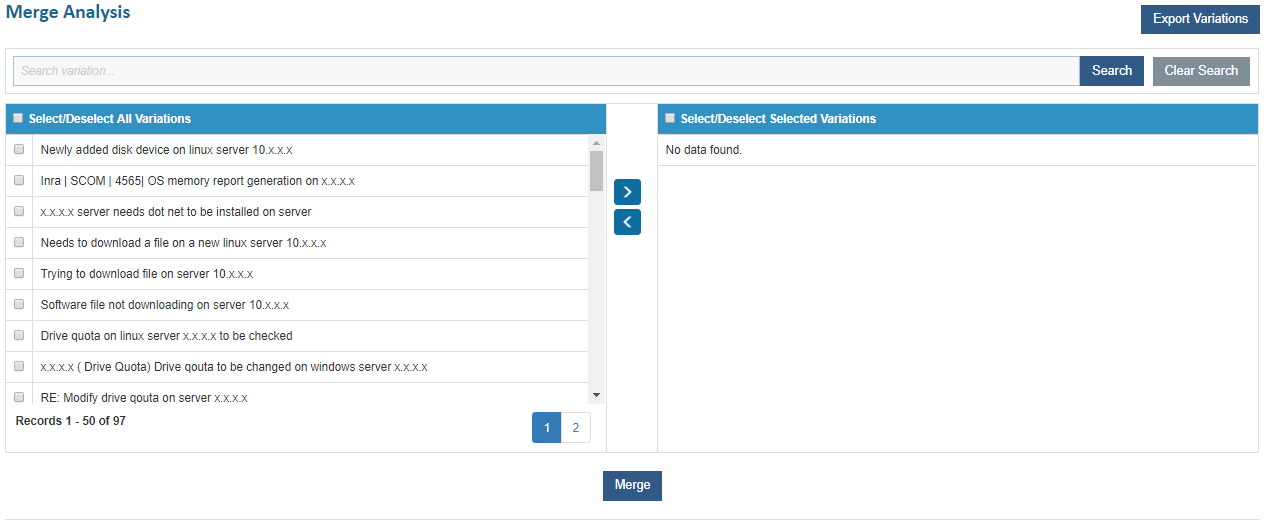Select page 1 of records

point(546,428)
